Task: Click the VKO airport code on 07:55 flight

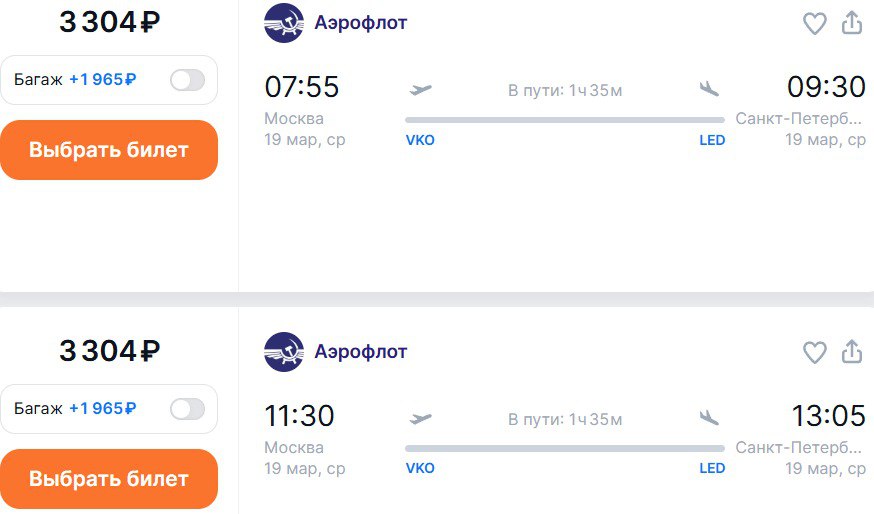Action: coord(420,140)
